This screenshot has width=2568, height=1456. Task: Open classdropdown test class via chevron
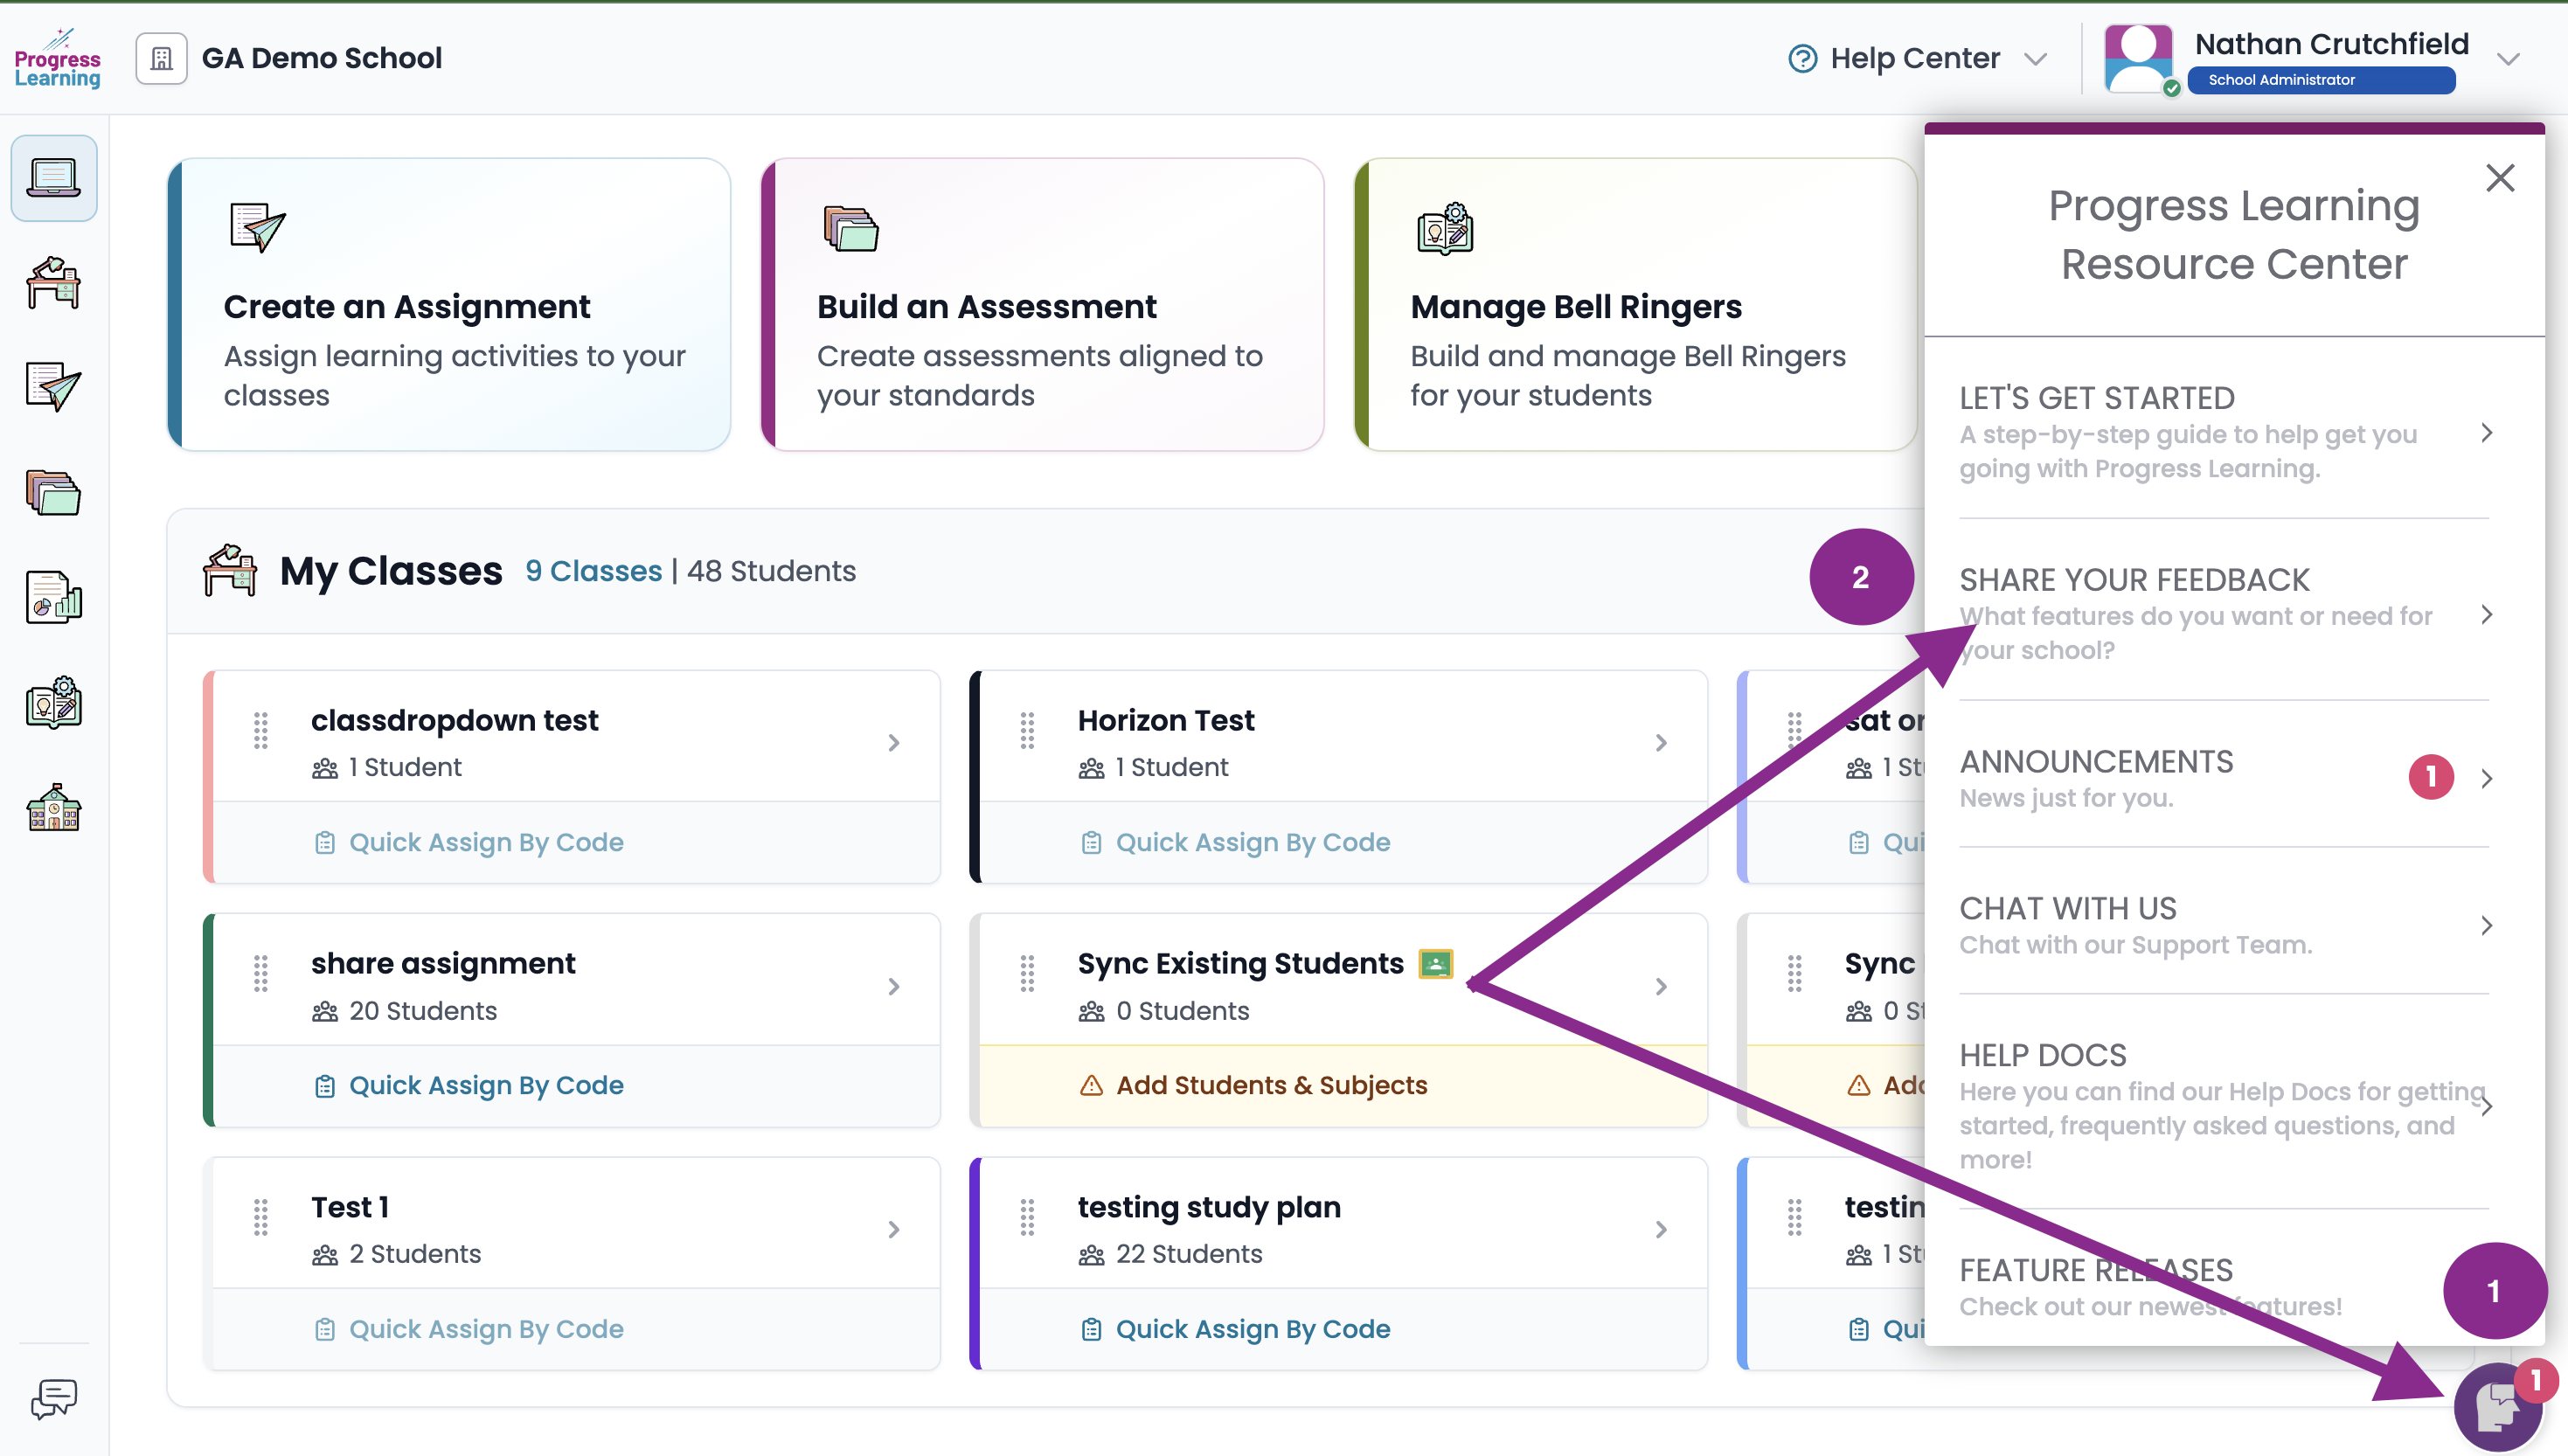tap(894, 743)
